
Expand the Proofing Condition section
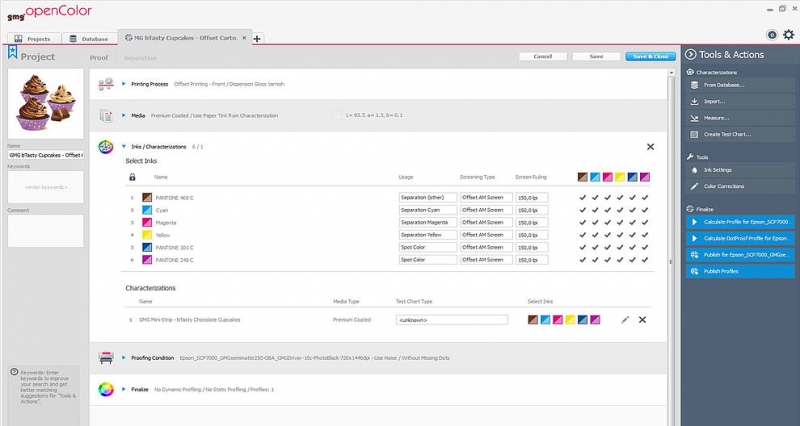point(123,358)
